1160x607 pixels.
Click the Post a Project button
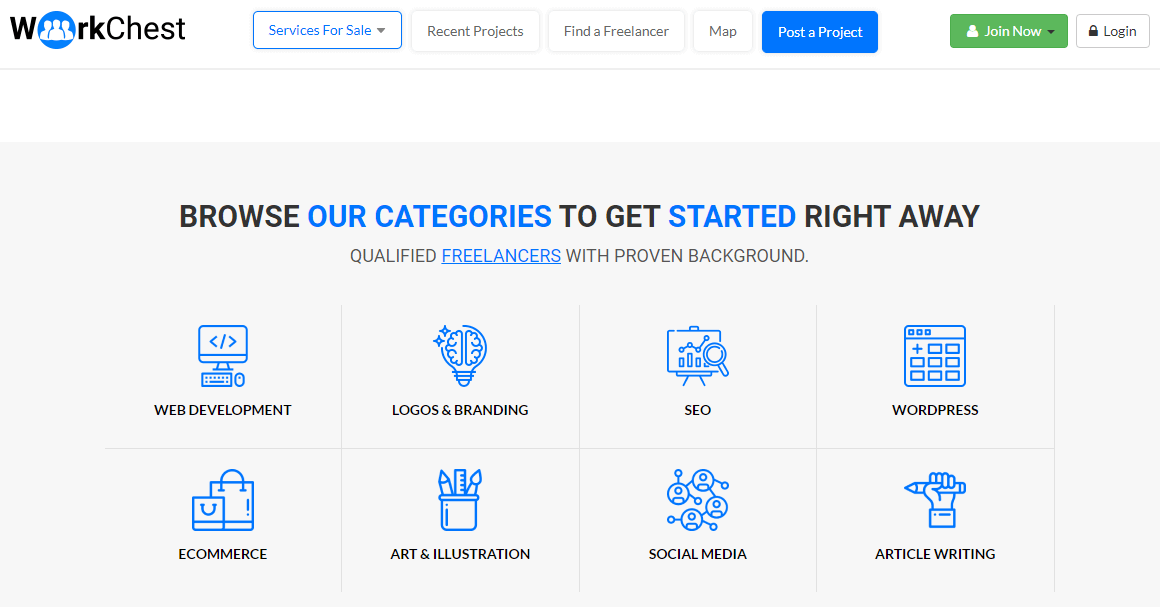point(820,32)
